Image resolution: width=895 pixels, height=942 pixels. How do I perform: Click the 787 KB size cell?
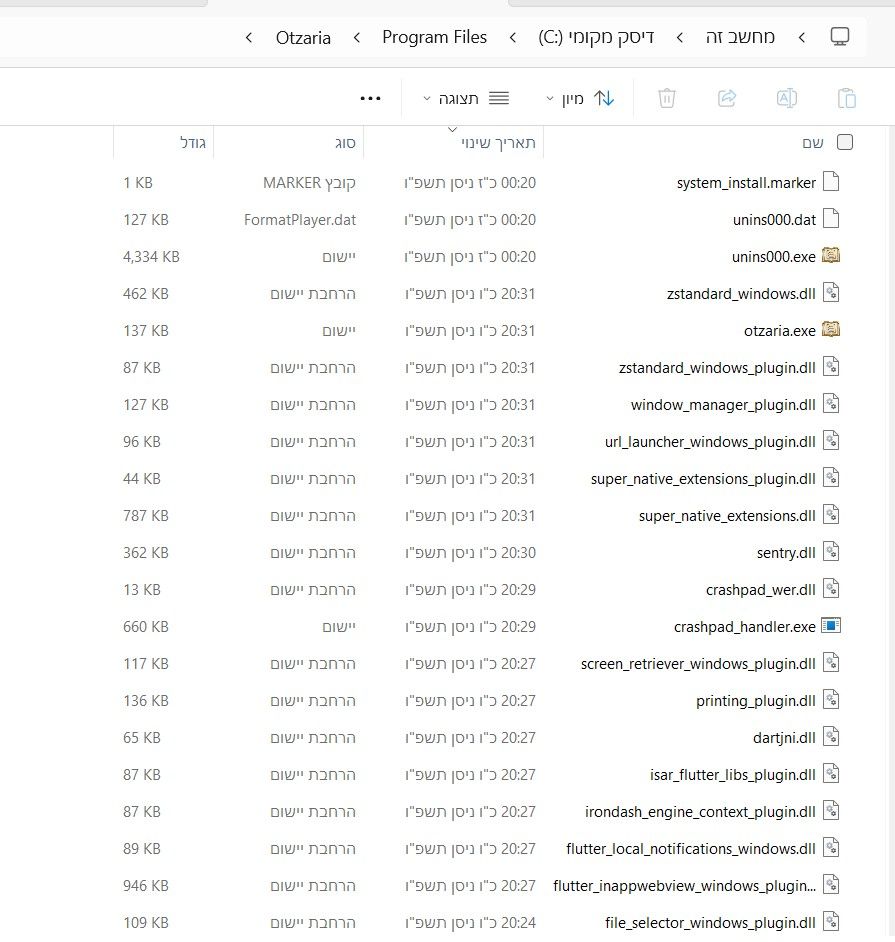[146, 516]
